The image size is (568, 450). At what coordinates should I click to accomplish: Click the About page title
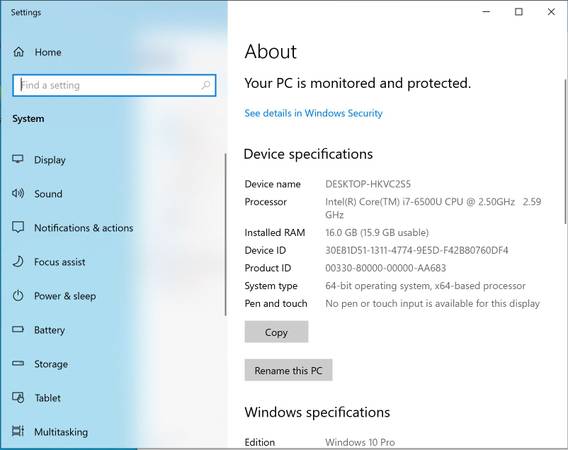tap(271, 51)
